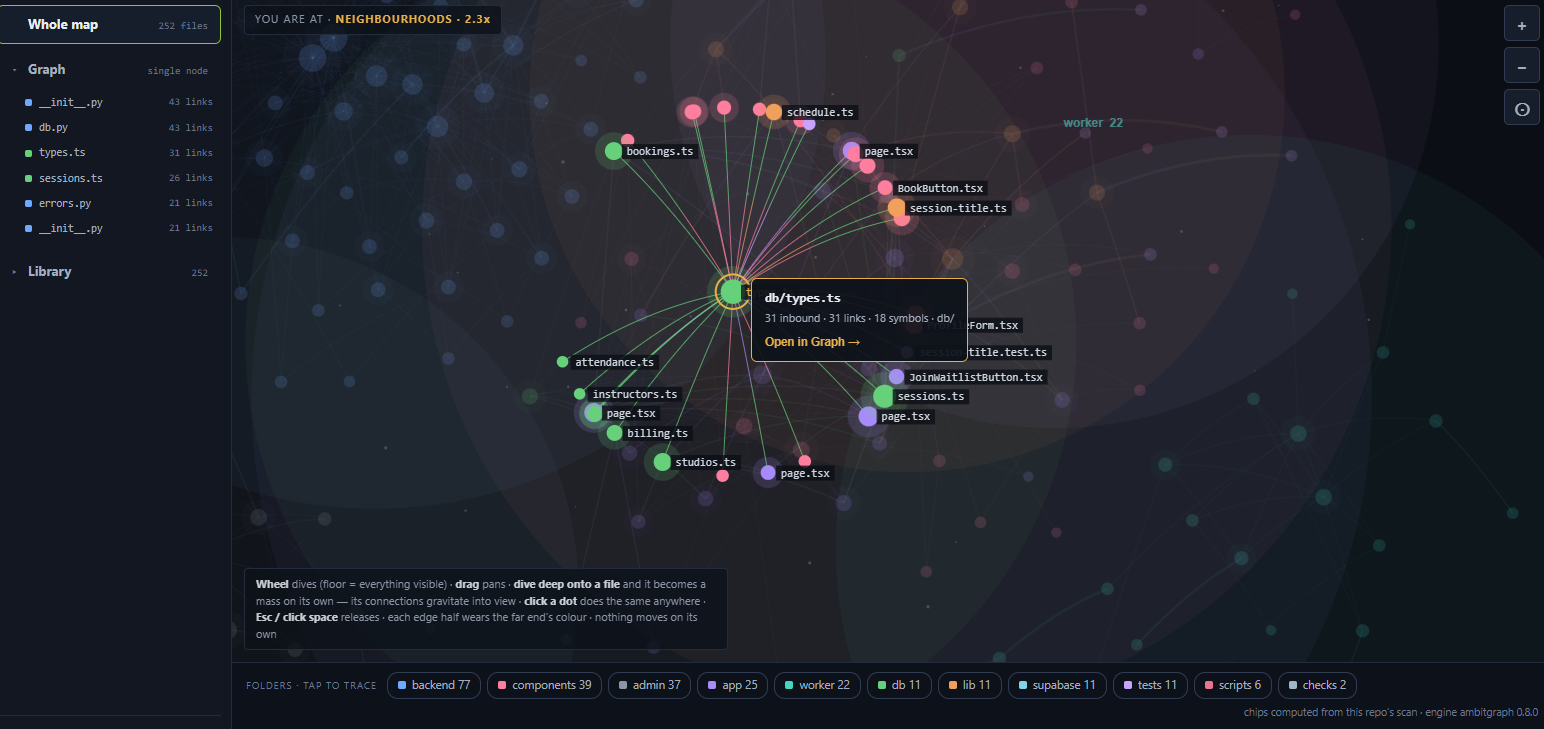Click the Neighbourhoods 2.3x location indicator
The image size is (1544, 729).
click(x=373, y=19)
